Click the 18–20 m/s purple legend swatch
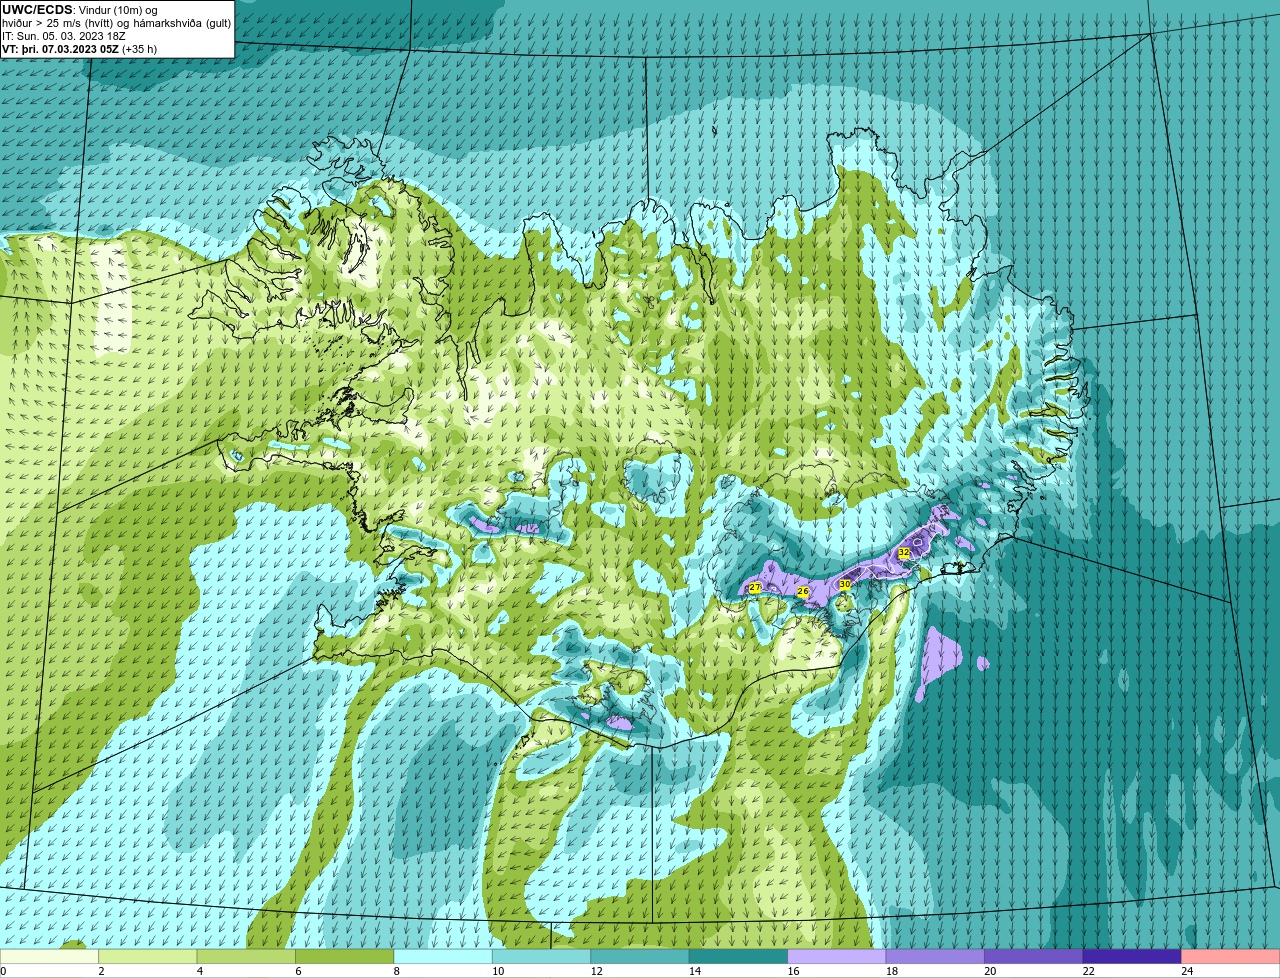 [935, 956]
